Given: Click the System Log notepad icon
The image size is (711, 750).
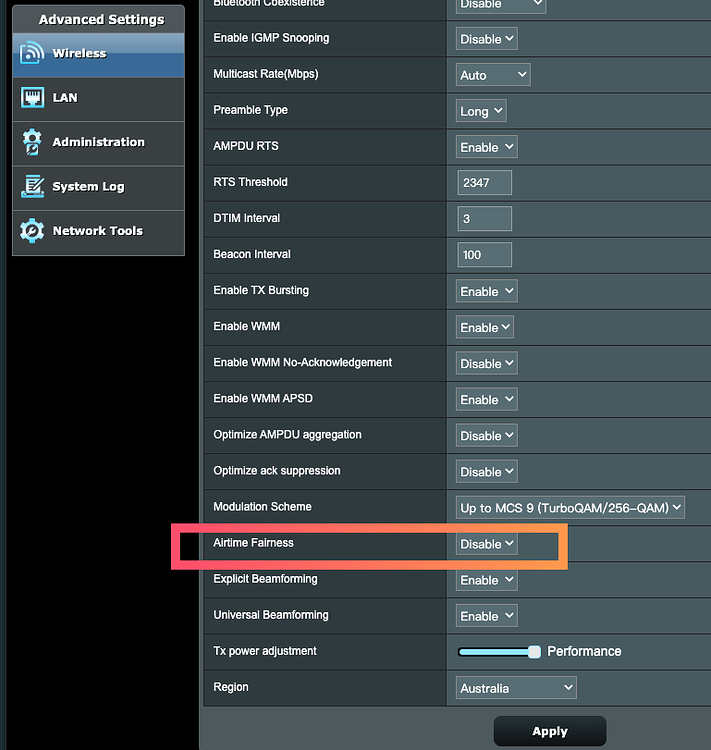Looking at the screenshot, I should click(x=32, y=186).
